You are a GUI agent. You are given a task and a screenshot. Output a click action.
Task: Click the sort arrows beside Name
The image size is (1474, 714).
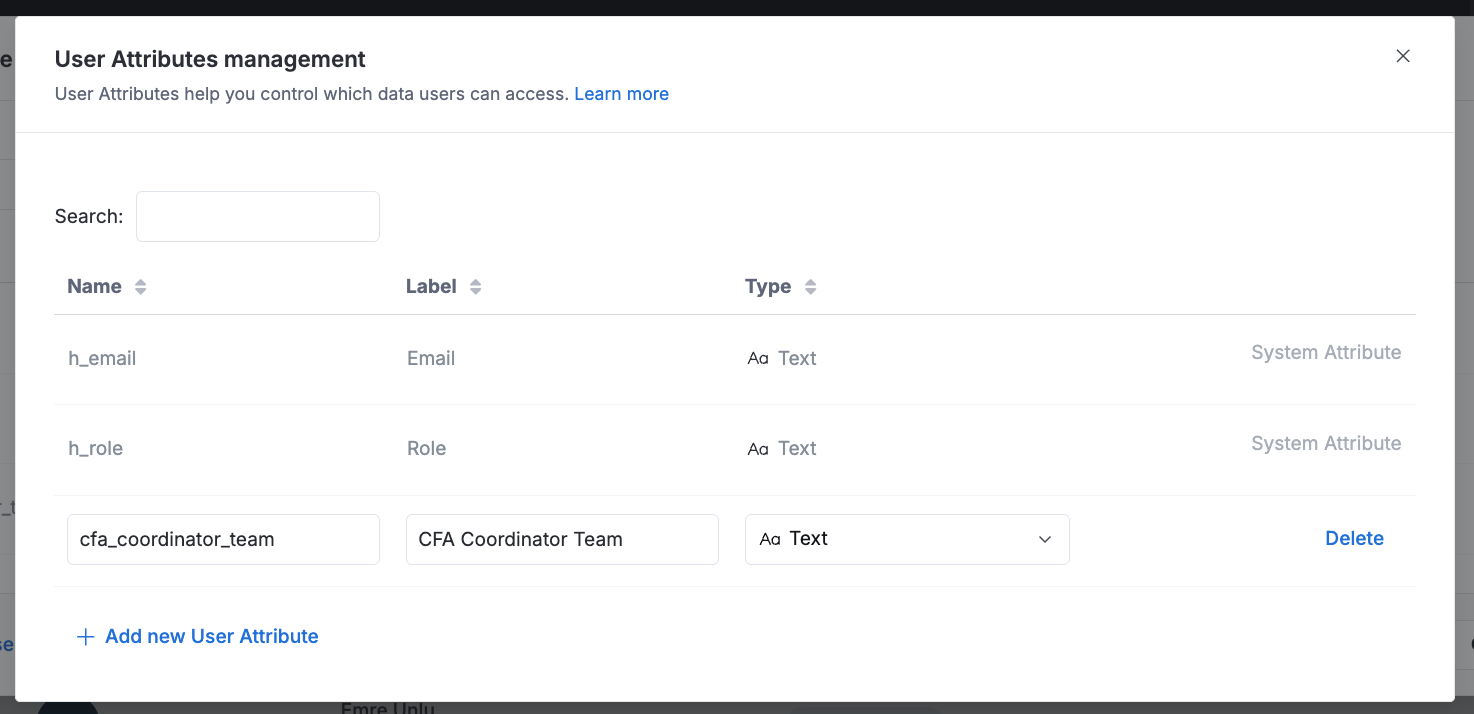pos(141,287)
